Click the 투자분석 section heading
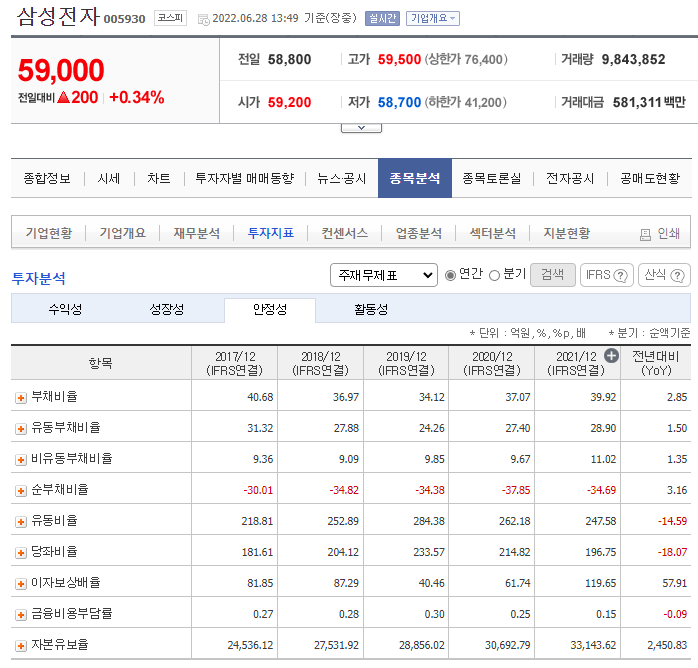Viewport: 698px width, 668px height. point(39,278)
